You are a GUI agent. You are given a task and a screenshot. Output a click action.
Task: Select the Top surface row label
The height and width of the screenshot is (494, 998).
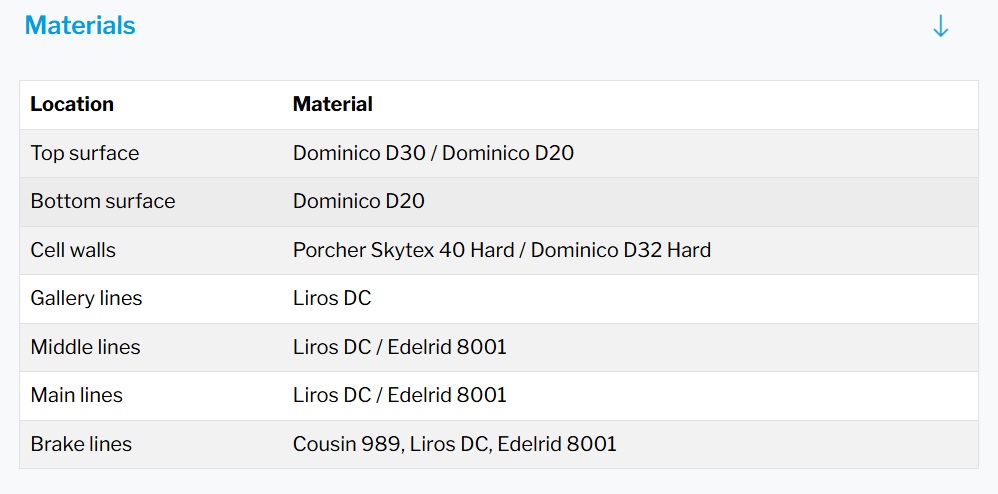click(x=85, y=153)
